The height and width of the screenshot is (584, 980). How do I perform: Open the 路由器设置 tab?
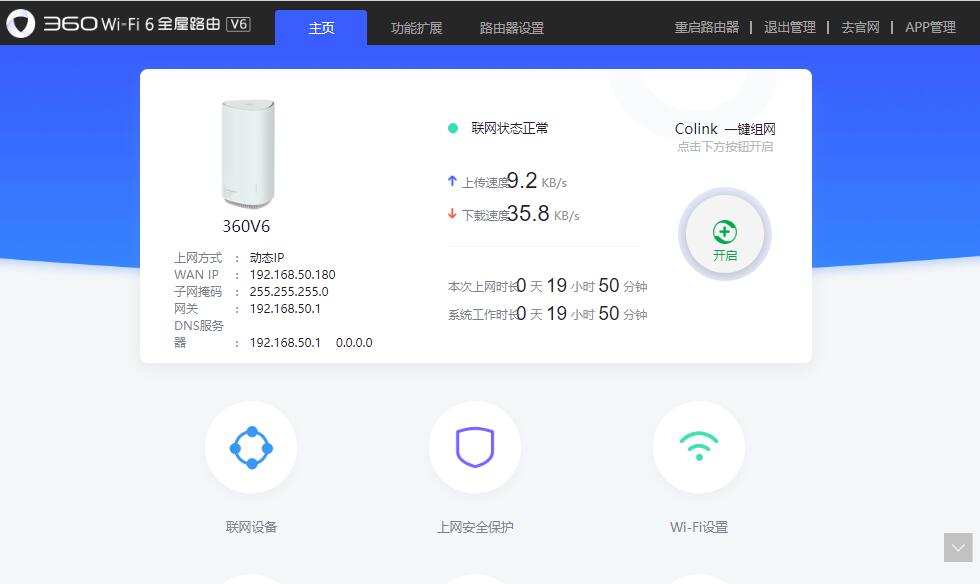coord(513,28)
